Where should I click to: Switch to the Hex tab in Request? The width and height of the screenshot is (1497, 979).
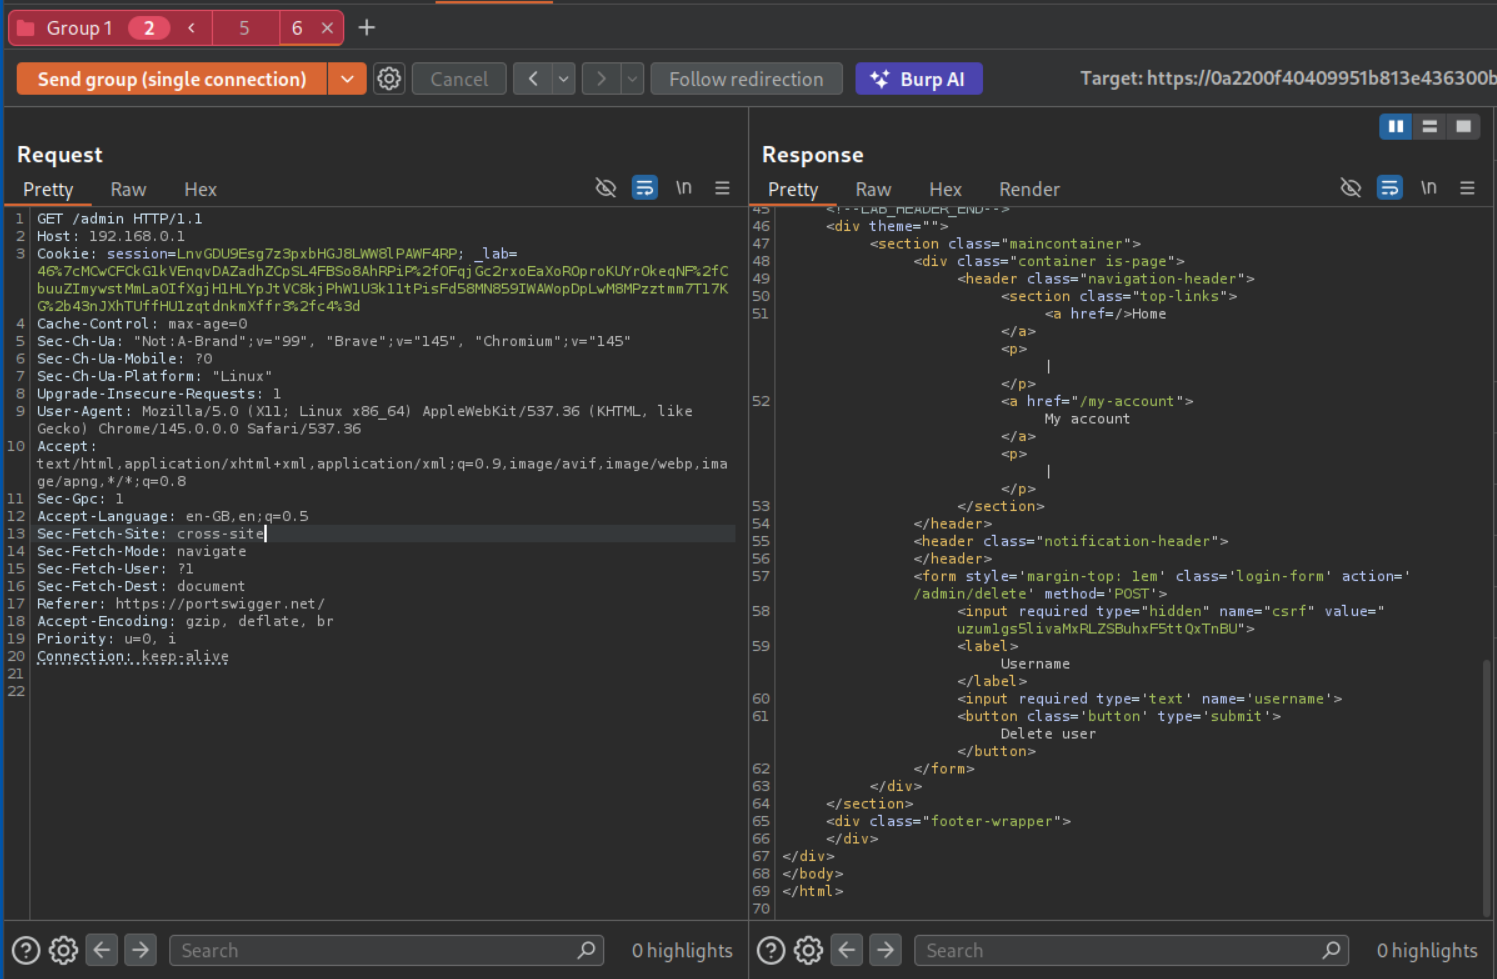coord(200,189)
